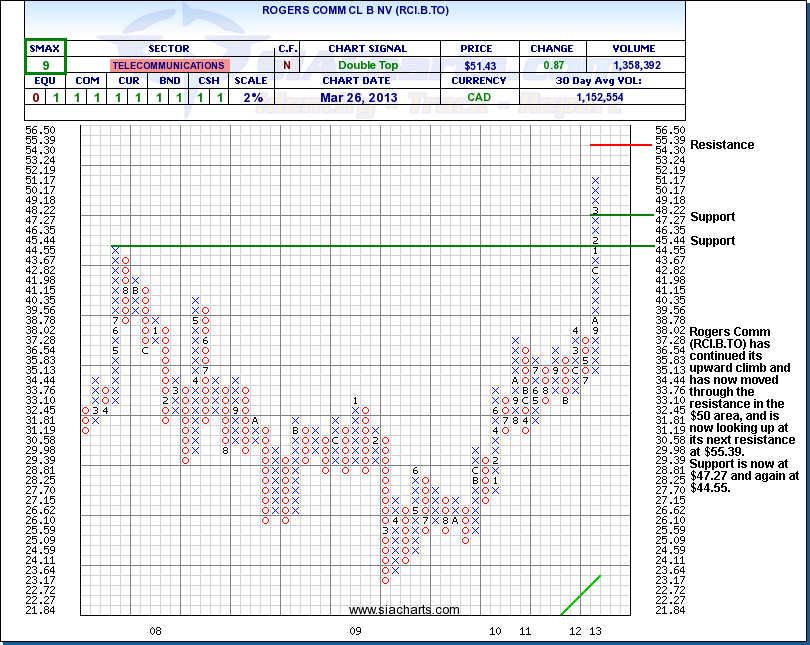Click the C.F. indicator value N

tap(287, 65)
